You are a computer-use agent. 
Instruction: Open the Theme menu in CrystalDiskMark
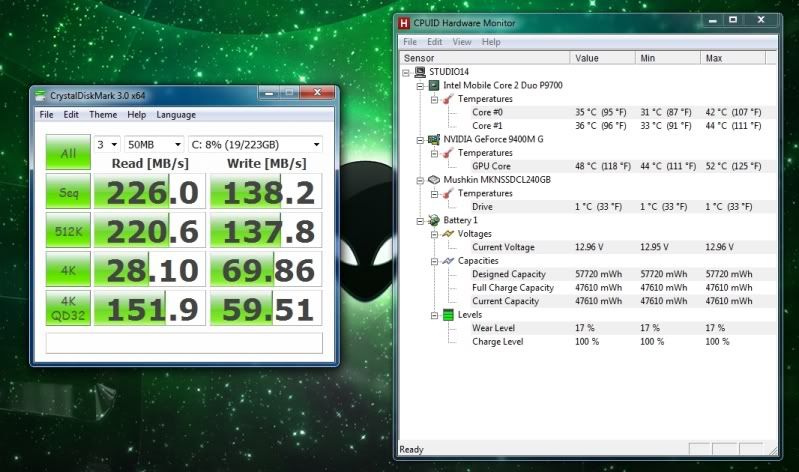tap(103, 115)
